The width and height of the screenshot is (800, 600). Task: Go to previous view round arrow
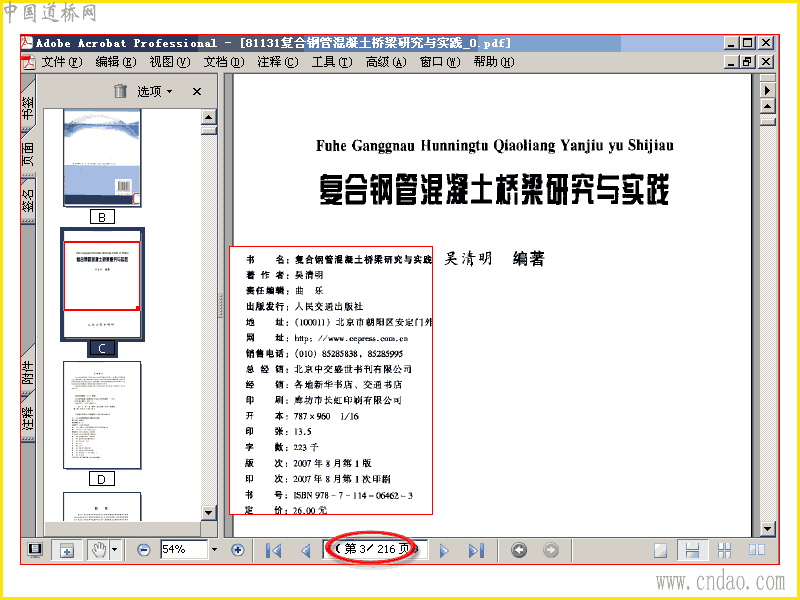(x=519, y=550)
